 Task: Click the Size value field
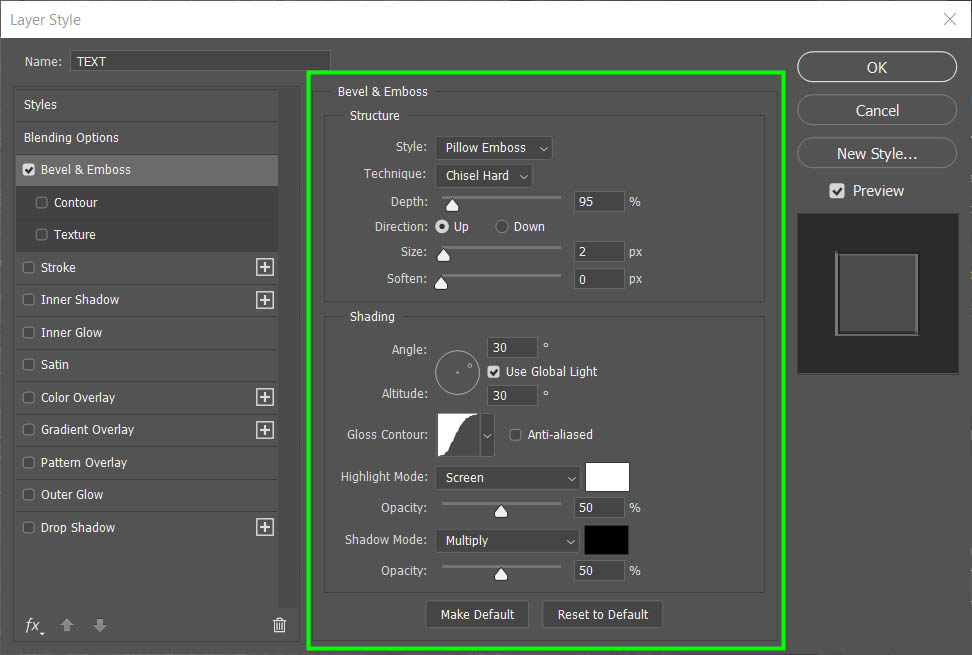coord(599,252)
